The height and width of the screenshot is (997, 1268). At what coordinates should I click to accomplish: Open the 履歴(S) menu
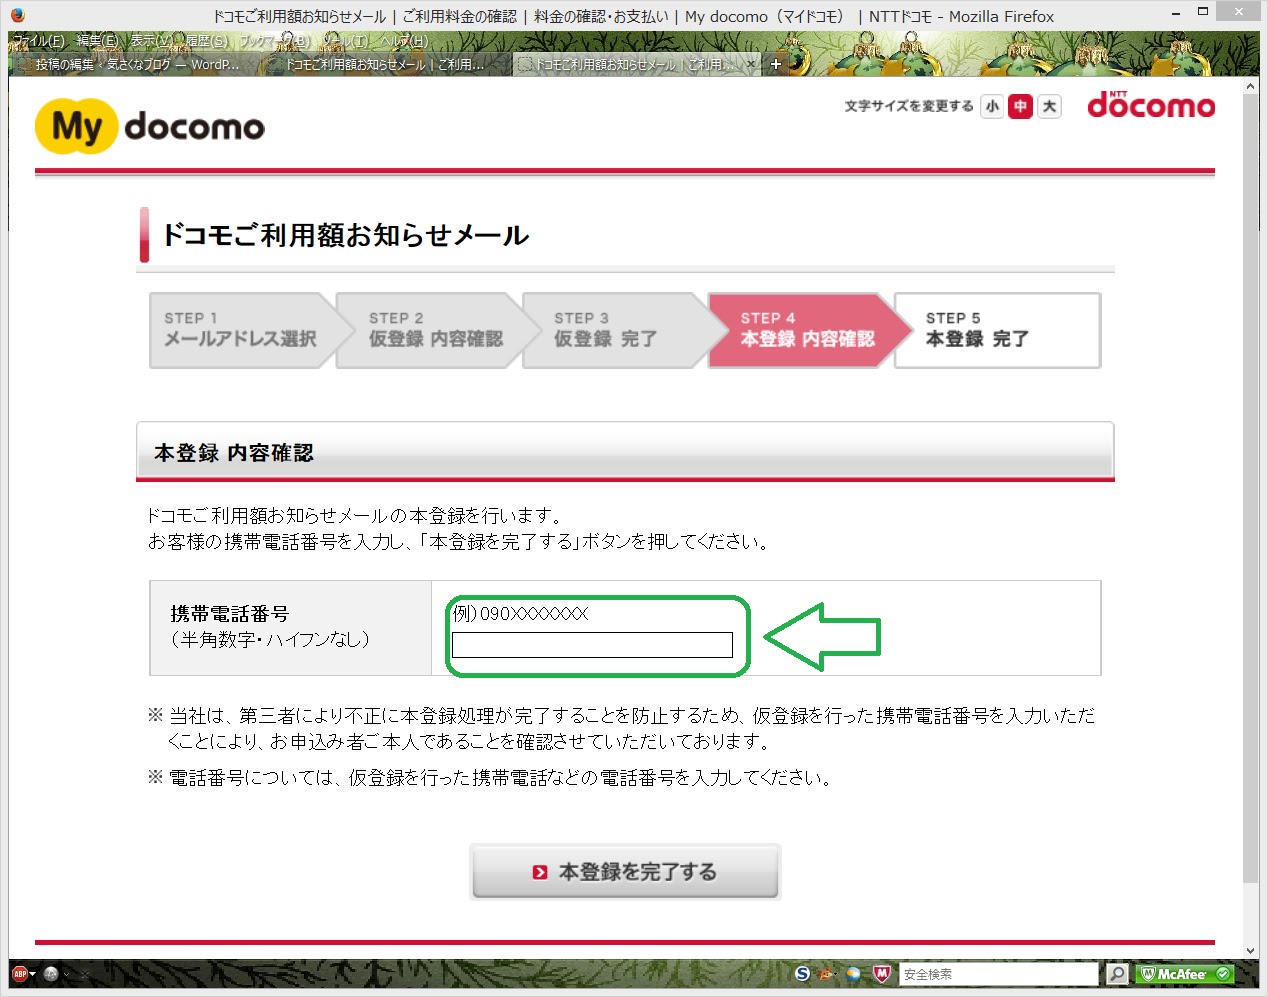pos(206,41)
